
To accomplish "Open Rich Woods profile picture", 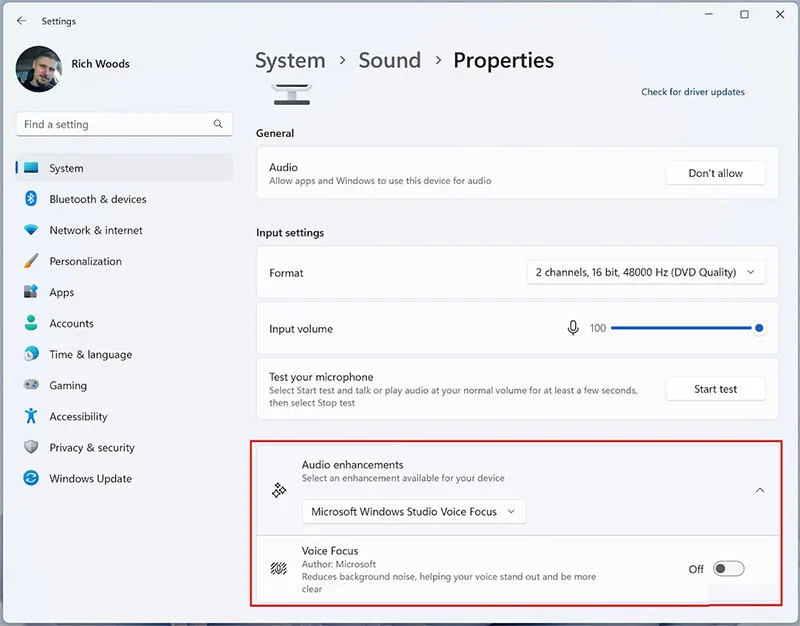I will [39, 69].
